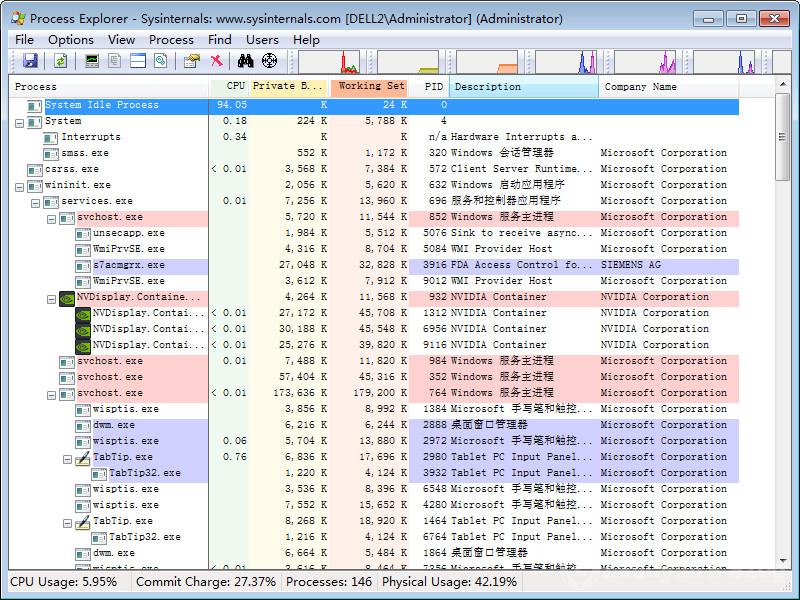Toggle the Show Lower Pane toolbar icon
Screen dimensions: 800x600
(138, 61)
